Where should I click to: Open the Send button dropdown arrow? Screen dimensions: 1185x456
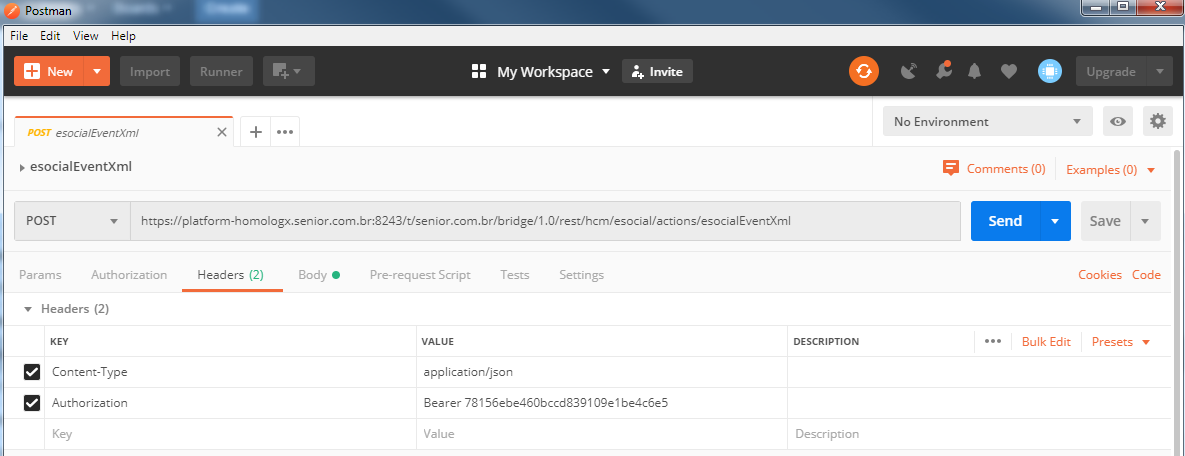click(x=1056, y=221)
